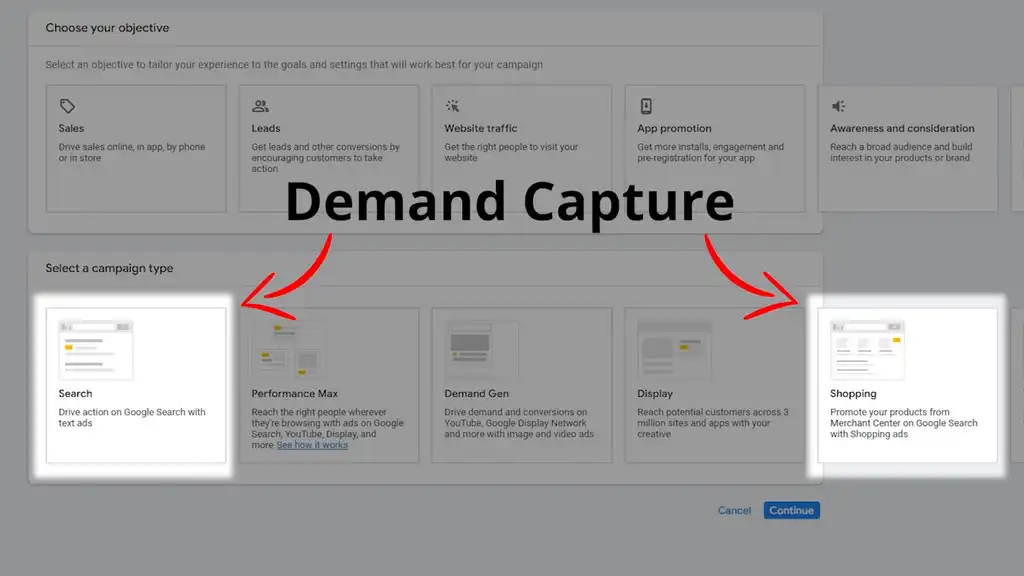Click 'Drive demand and conversions on YouTube' text
This screenshot has height=576, width=1024.
click(x=519, y=423)
